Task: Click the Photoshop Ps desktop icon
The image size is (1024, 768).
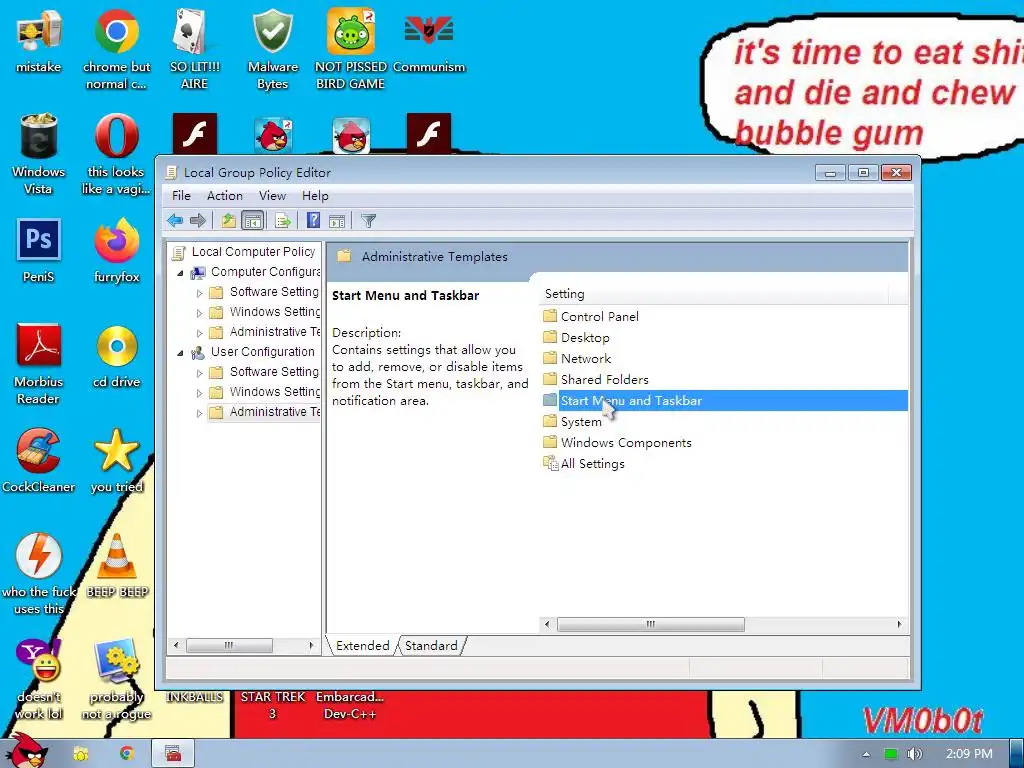Action: coord(39,251)
